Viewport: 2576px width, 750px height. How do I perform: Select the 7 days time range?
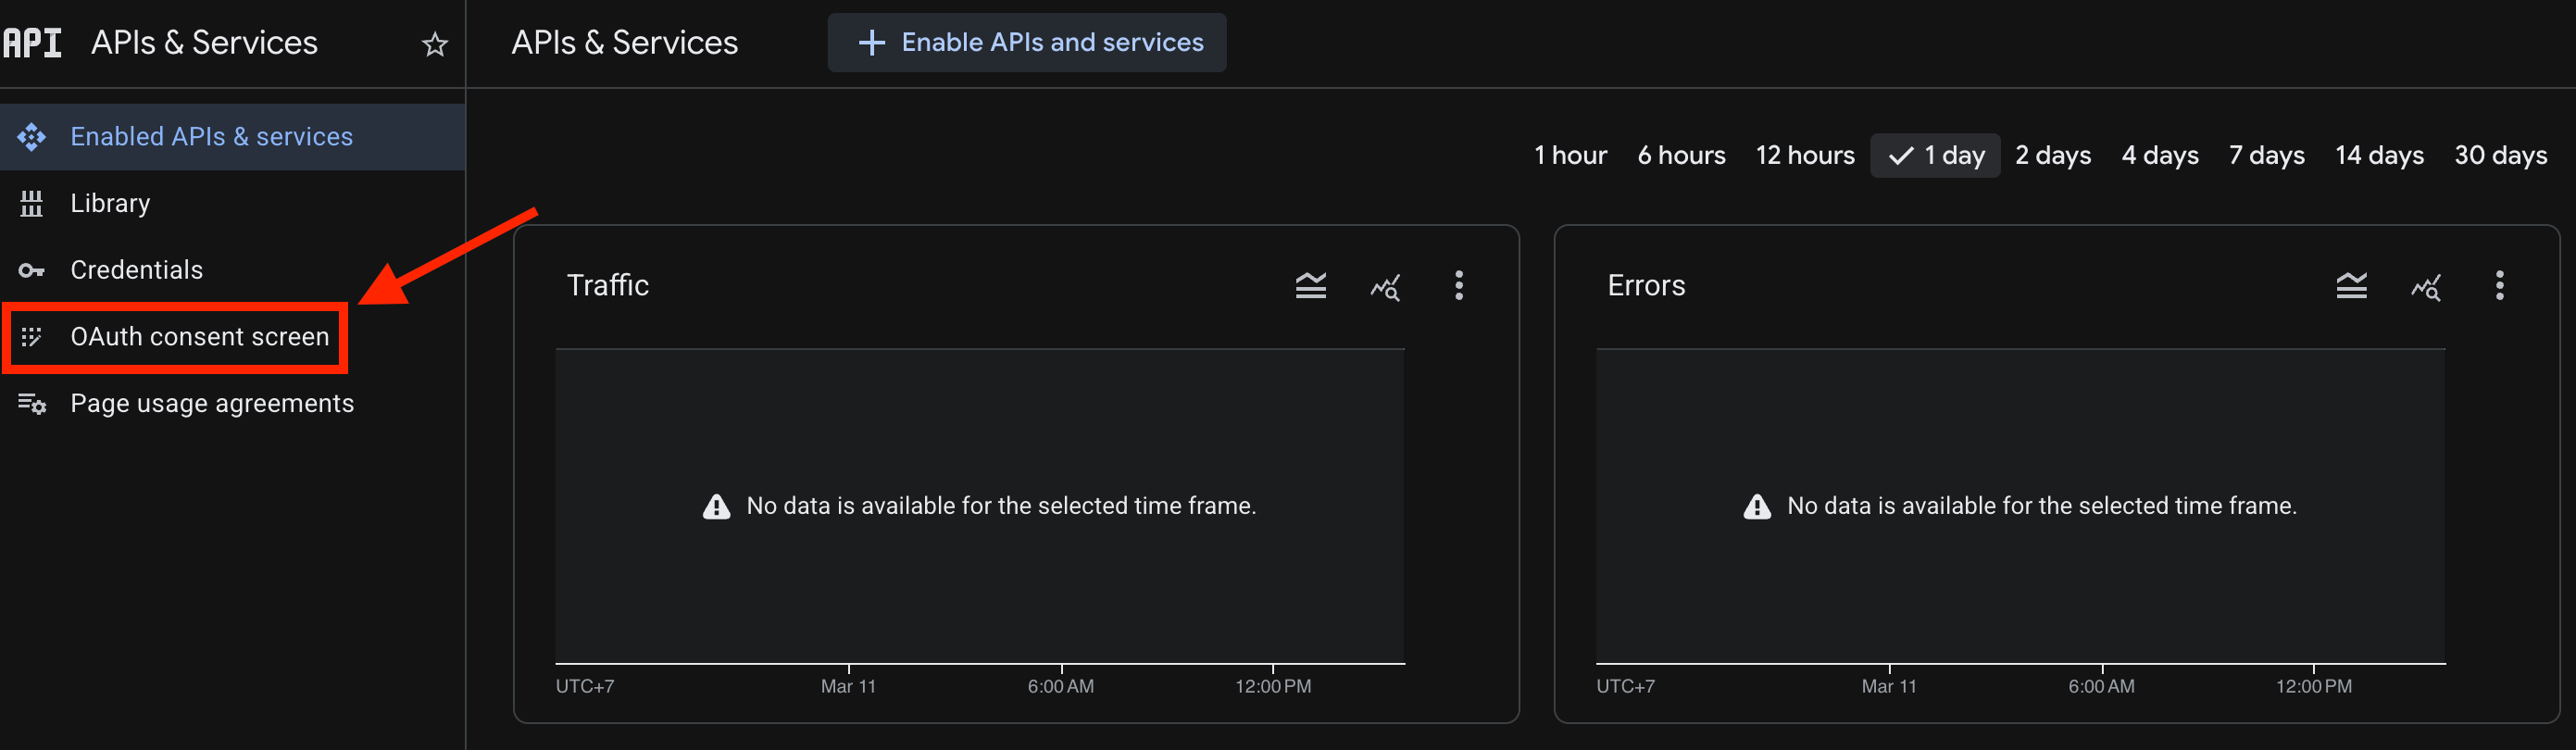[x=2266, y=156]
